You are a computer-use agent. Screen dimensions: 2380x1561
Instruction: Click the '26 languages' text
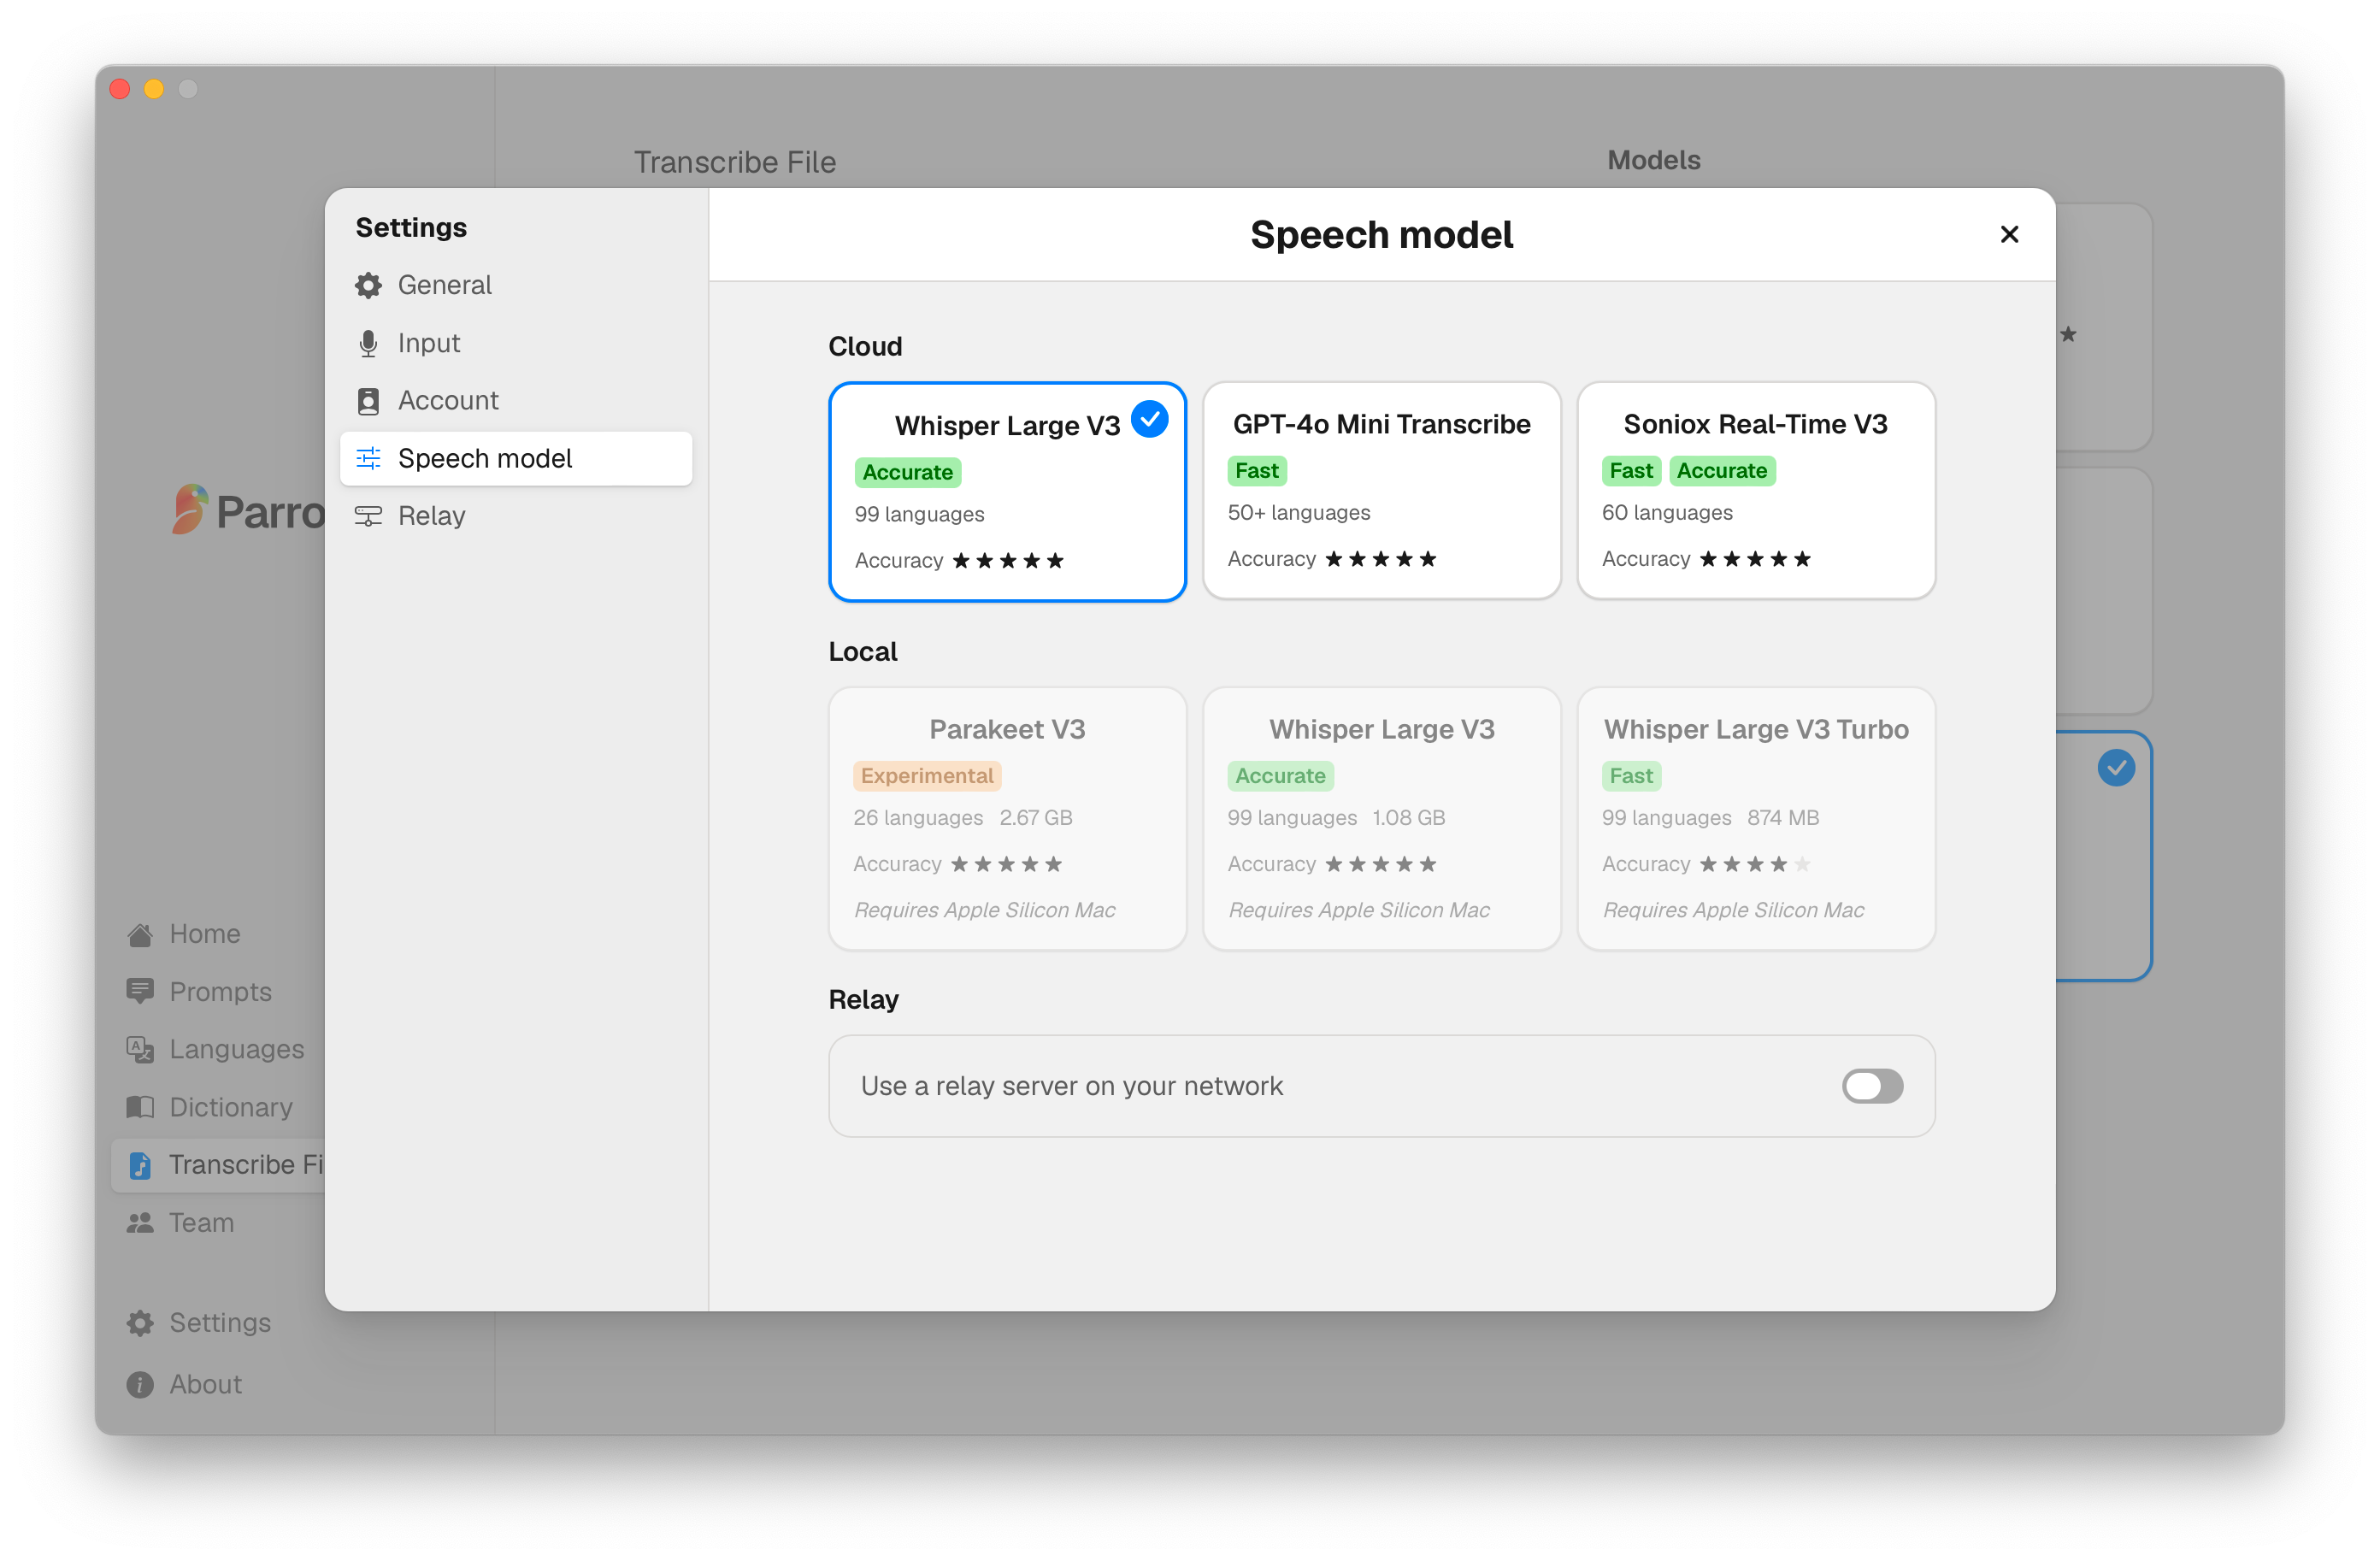click(x=918, y=818)
